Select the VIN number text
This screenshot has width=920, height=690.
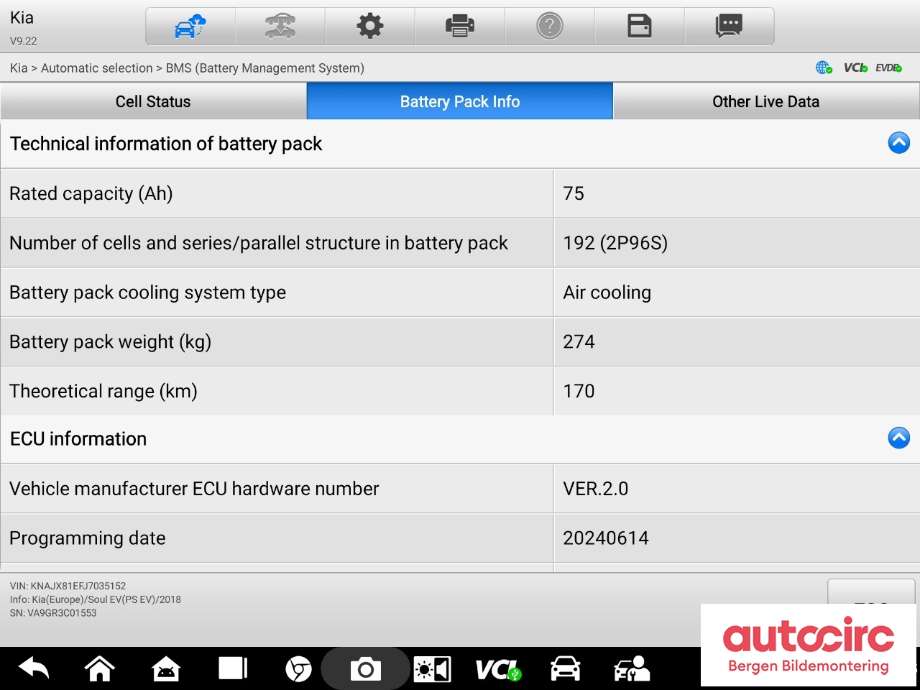pos(67,586)
